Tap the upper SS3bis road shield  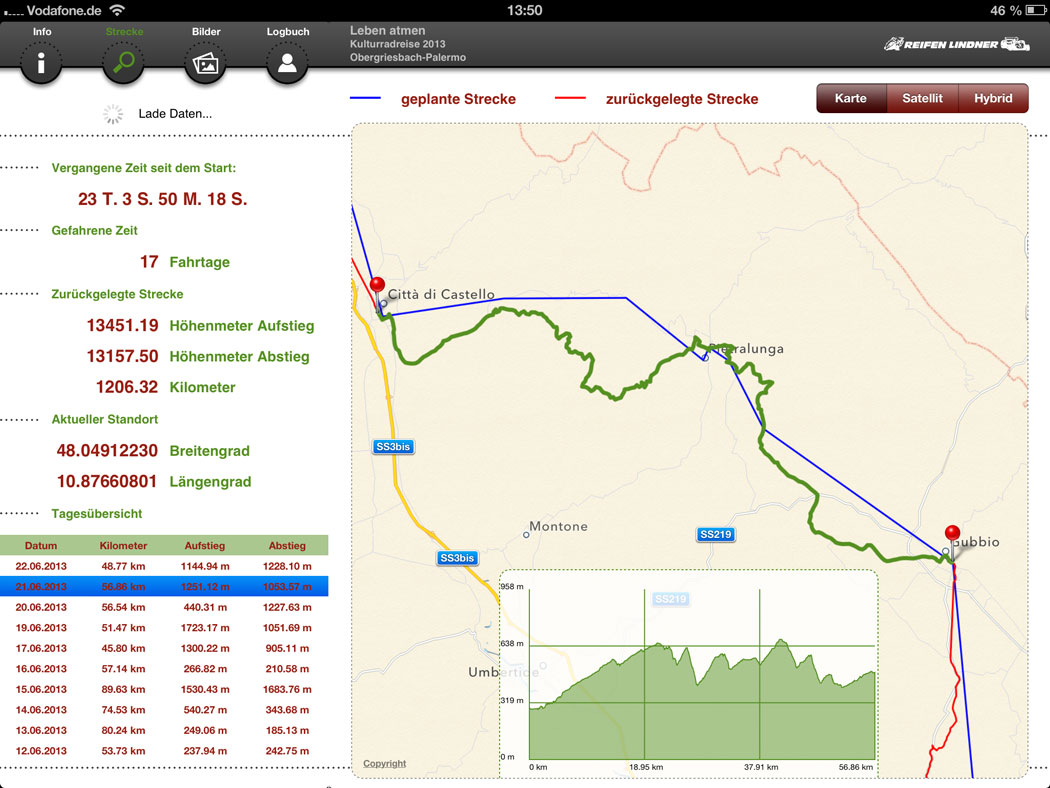click(x=393, y=447)
